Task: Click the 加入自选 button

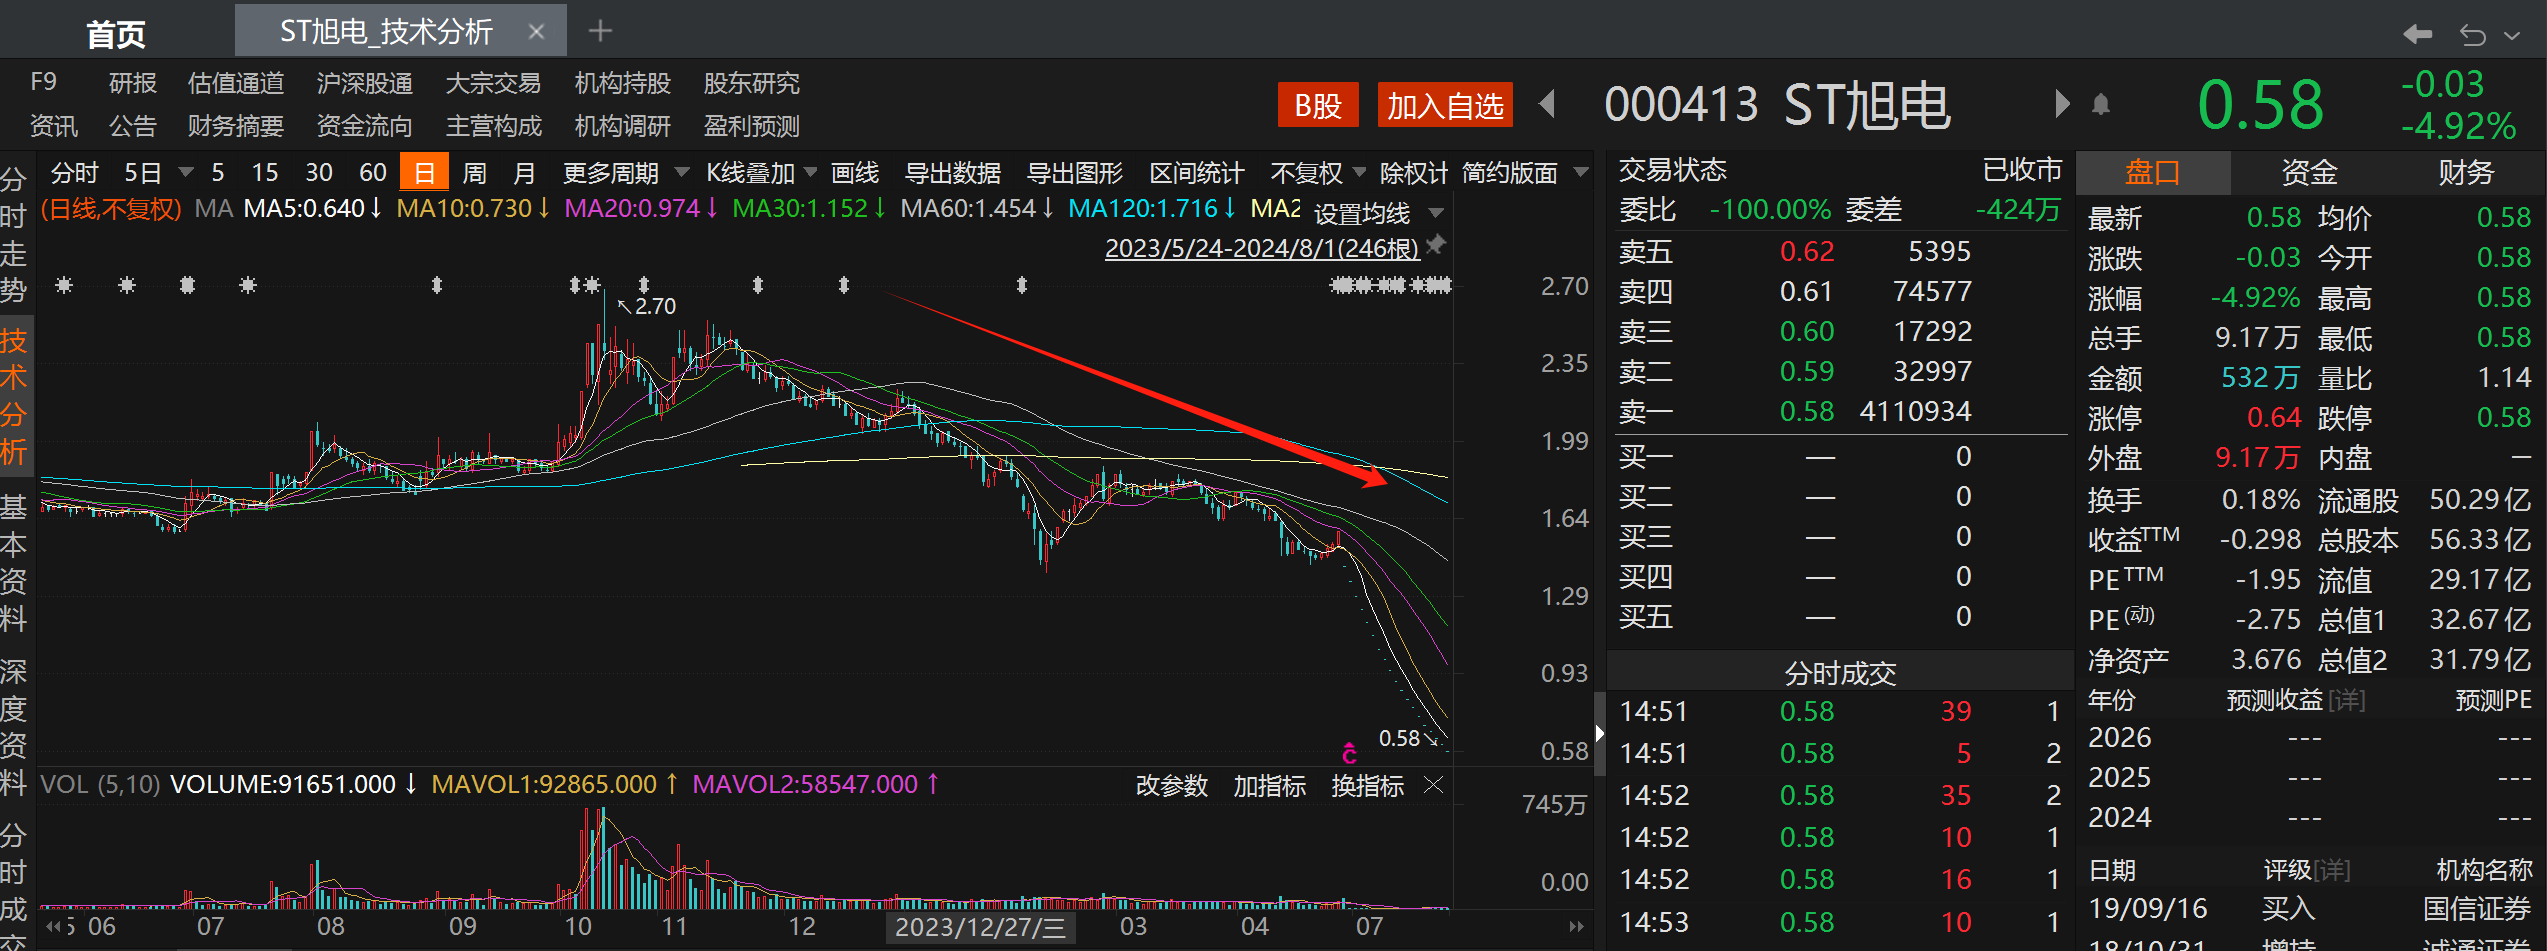Action: [x=1445, y=105]
